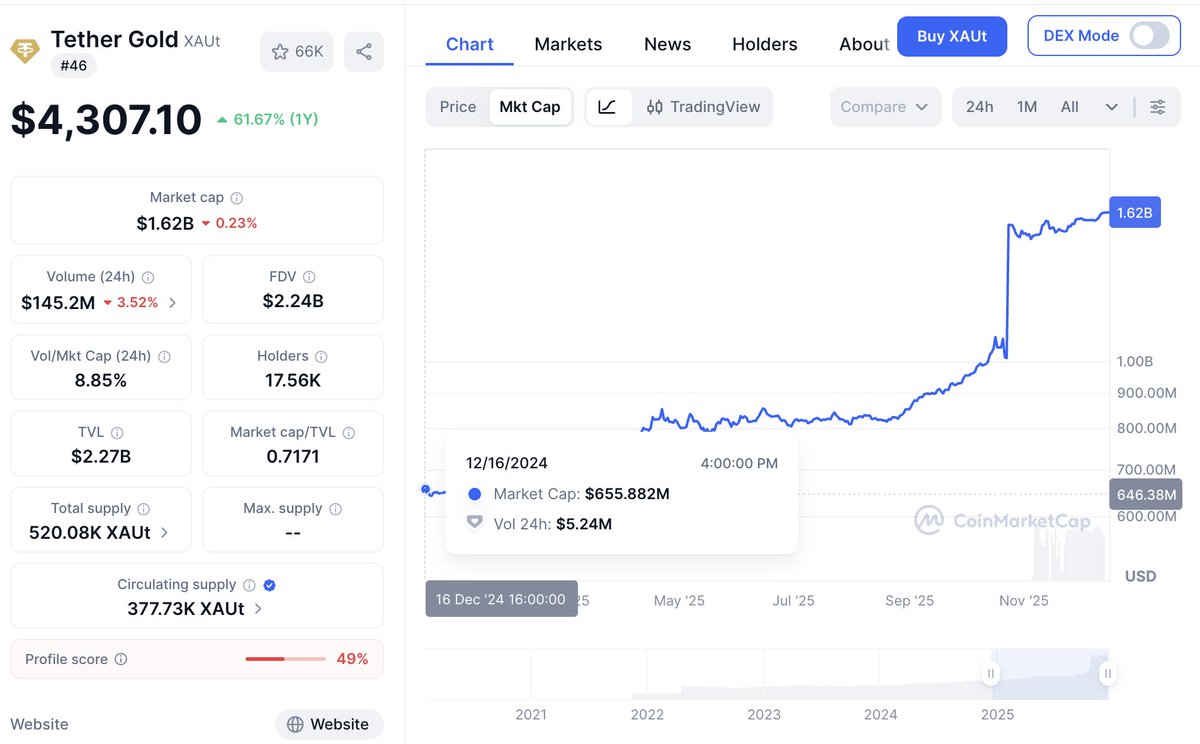Select All time range
This screenshot has width=1200, height=744.
coord(1070,107)
